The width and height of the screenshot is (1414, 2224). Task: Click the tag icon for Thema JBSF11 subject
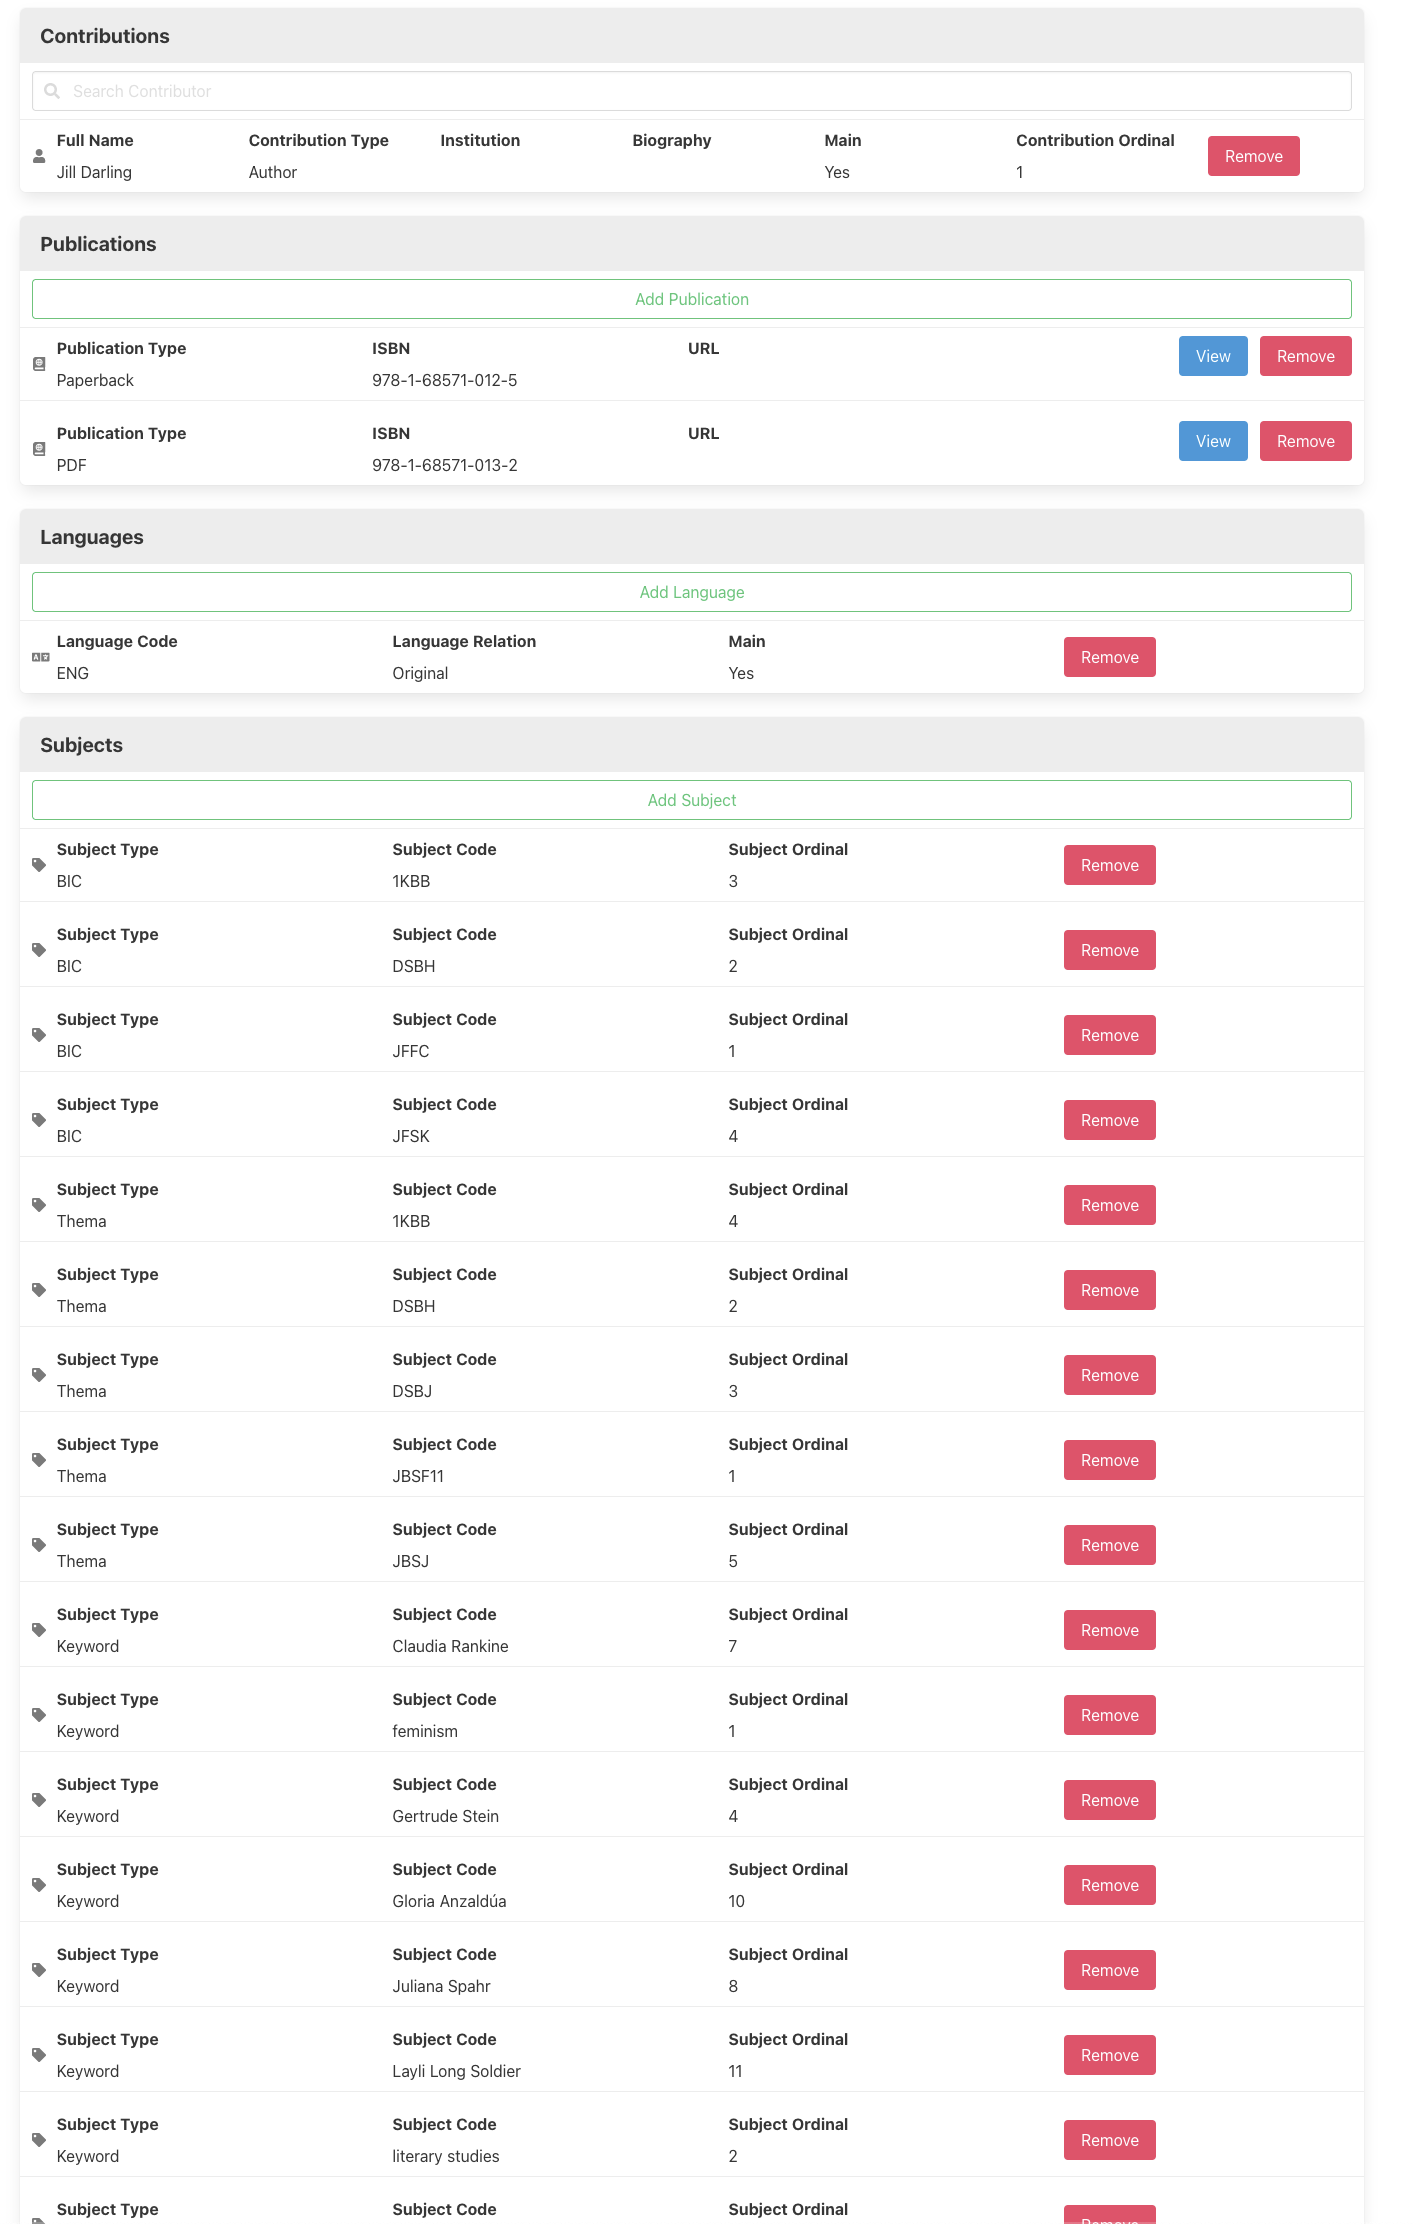[39, 1460]
